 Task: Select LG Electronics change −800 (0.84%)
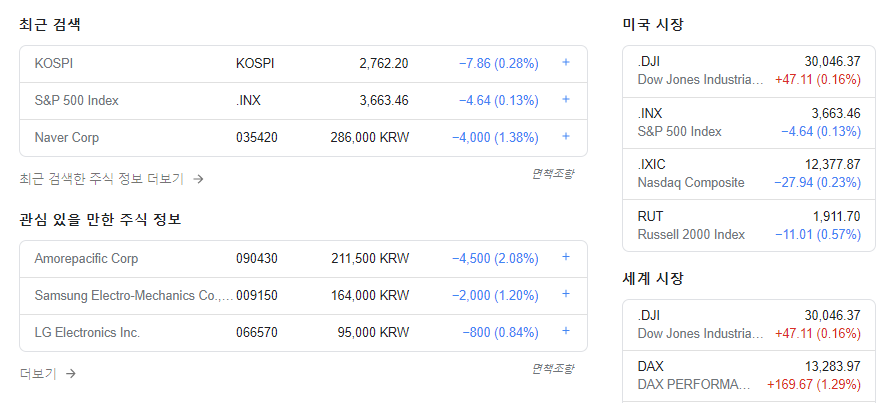point(501,333)
